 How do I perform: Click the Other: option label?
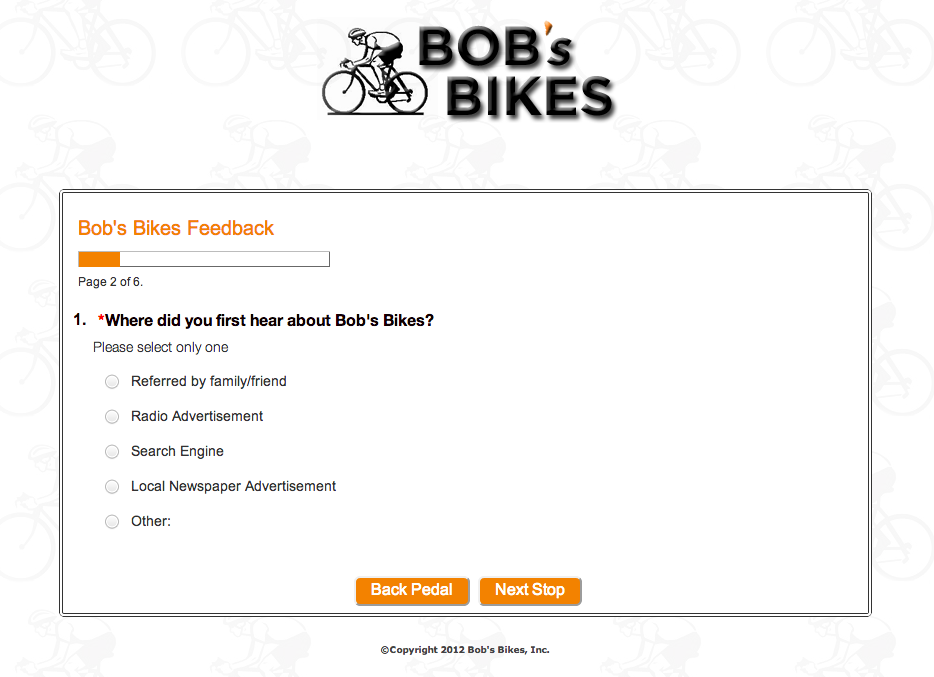tap(151, 521)
